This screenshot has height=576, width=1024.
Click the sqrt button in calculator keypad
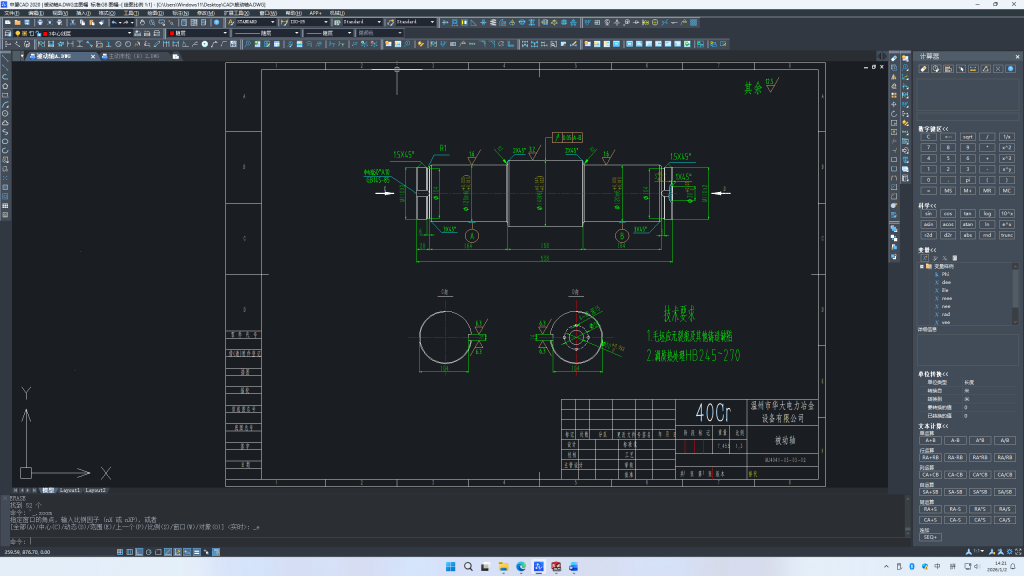(967, 137)
